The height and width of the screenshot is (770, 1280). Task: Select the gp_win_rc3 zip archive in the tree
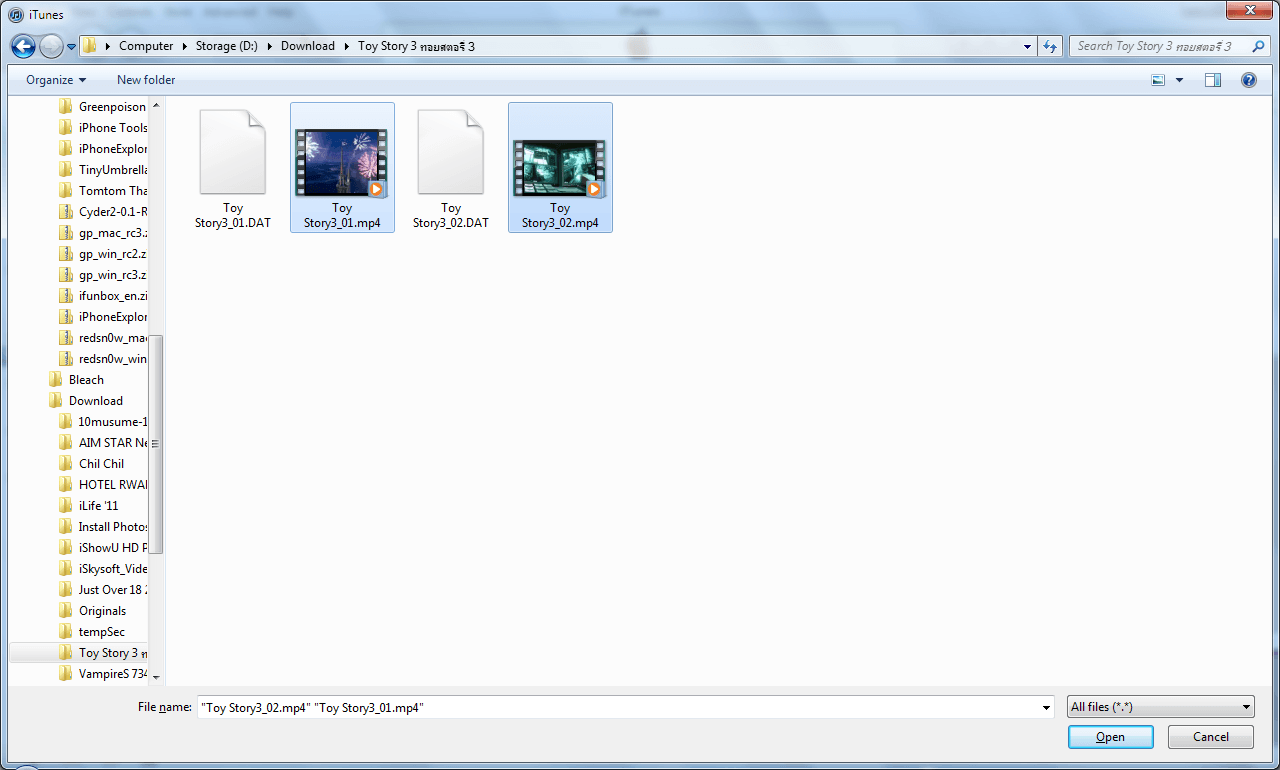click(x=103, y=275)
